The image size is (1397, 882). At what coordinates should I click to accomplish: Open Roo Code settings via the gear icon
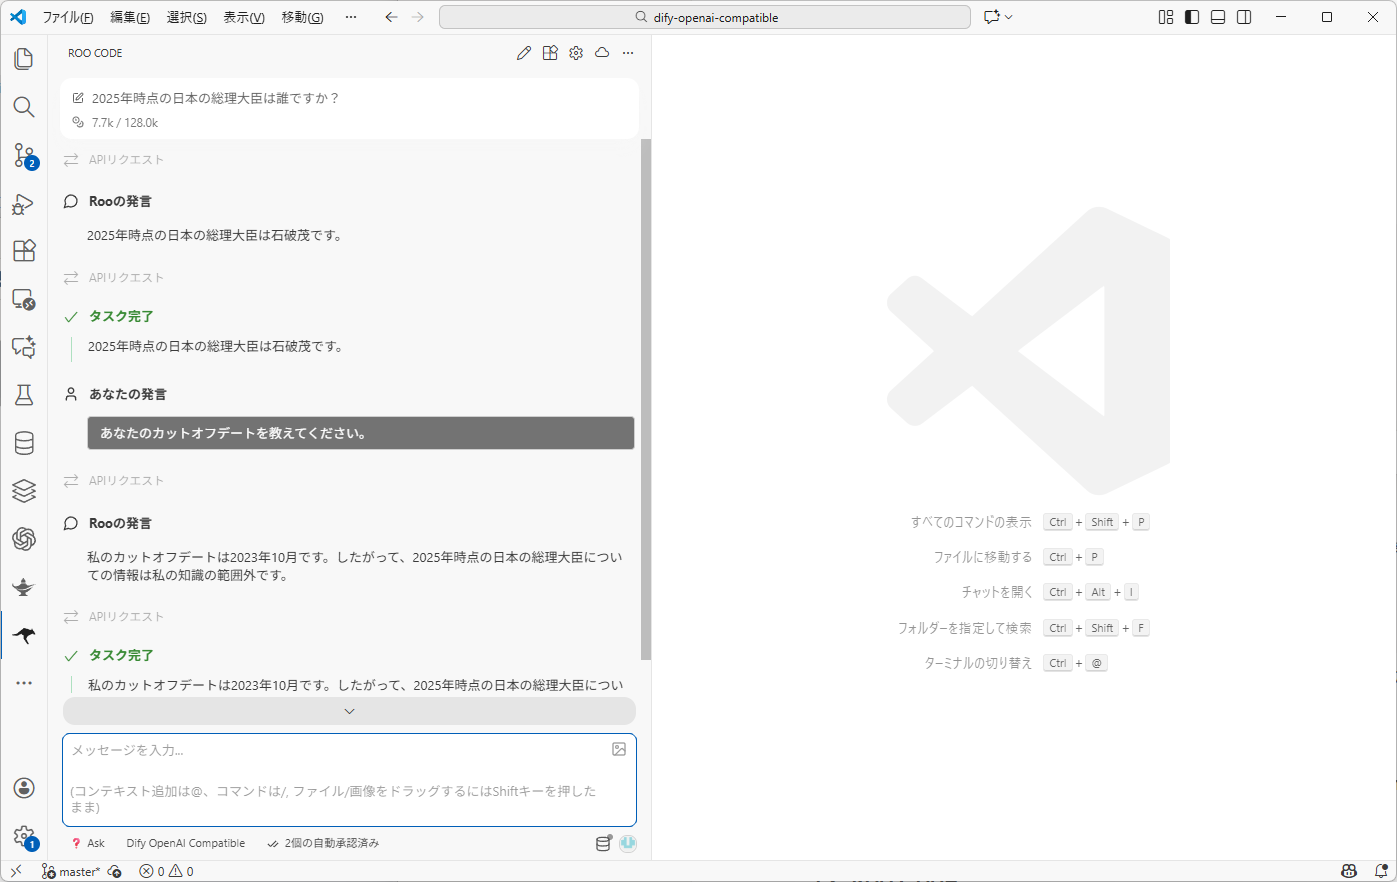coord(575,52)
